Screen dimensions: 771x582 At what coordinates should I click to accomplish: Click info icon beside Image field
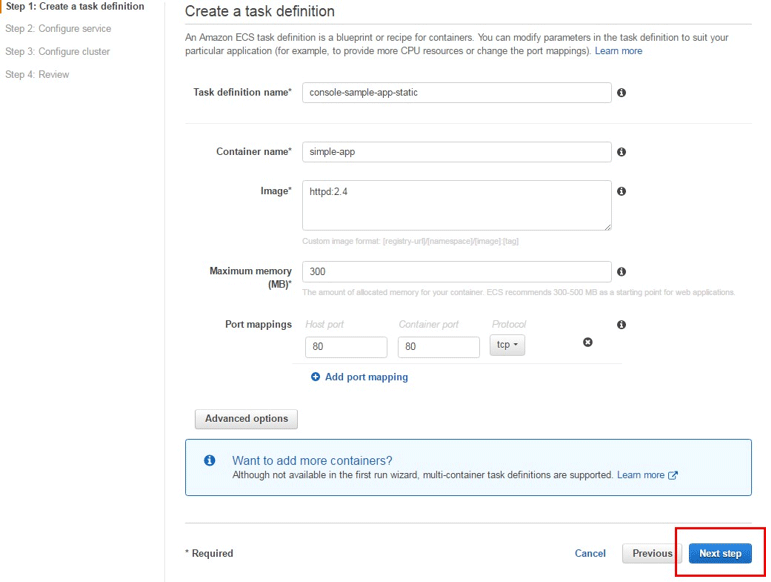click(x=622, y=191)
